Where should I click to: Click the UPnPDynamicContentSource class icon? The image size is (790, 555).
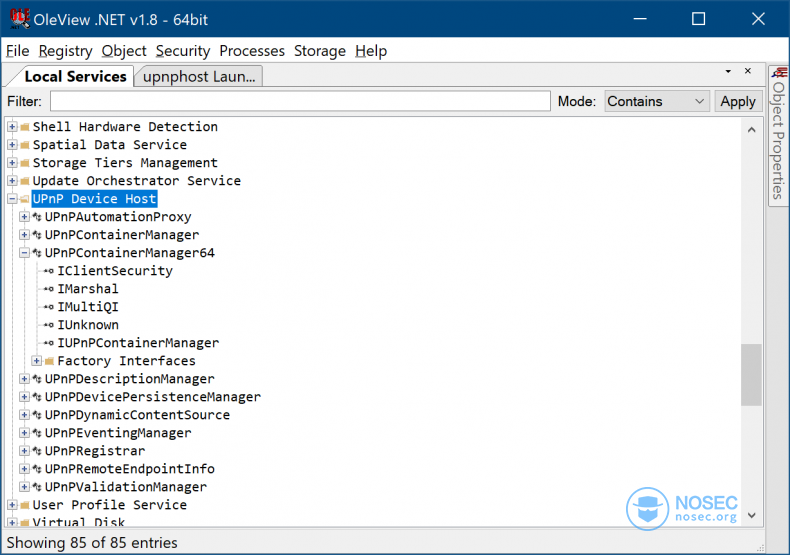click(x=37, y=415)
